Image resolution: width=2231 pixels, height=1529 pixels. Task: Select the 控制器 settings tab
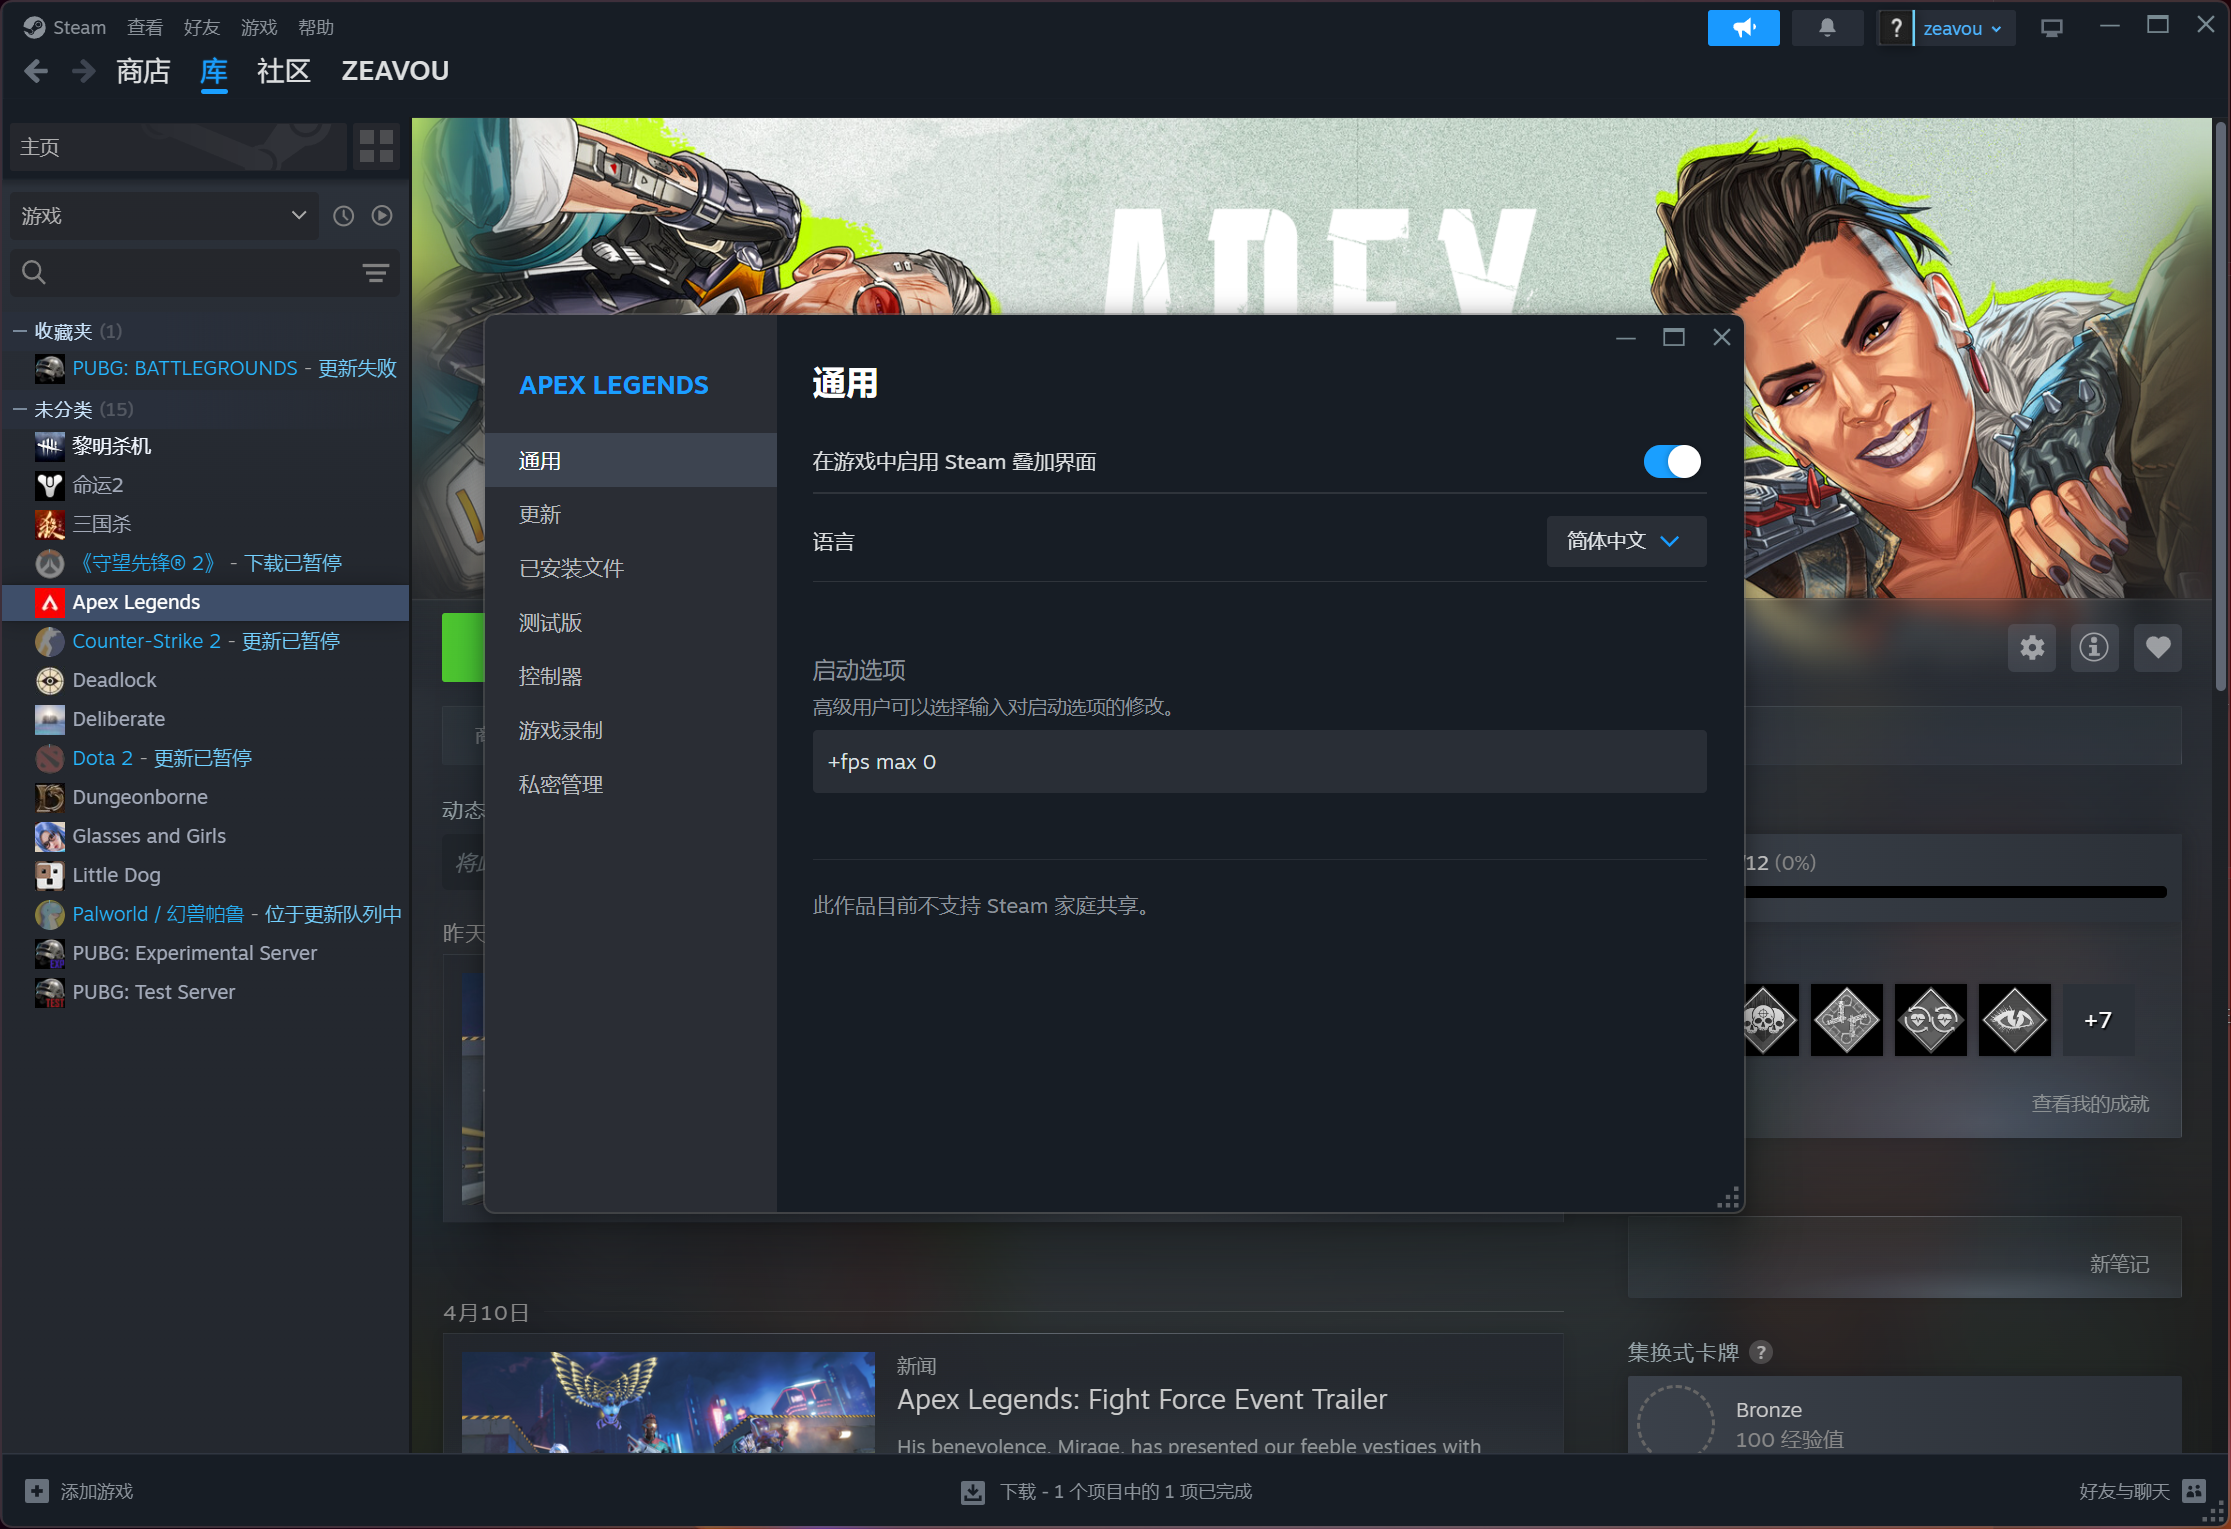pos(630,677)
